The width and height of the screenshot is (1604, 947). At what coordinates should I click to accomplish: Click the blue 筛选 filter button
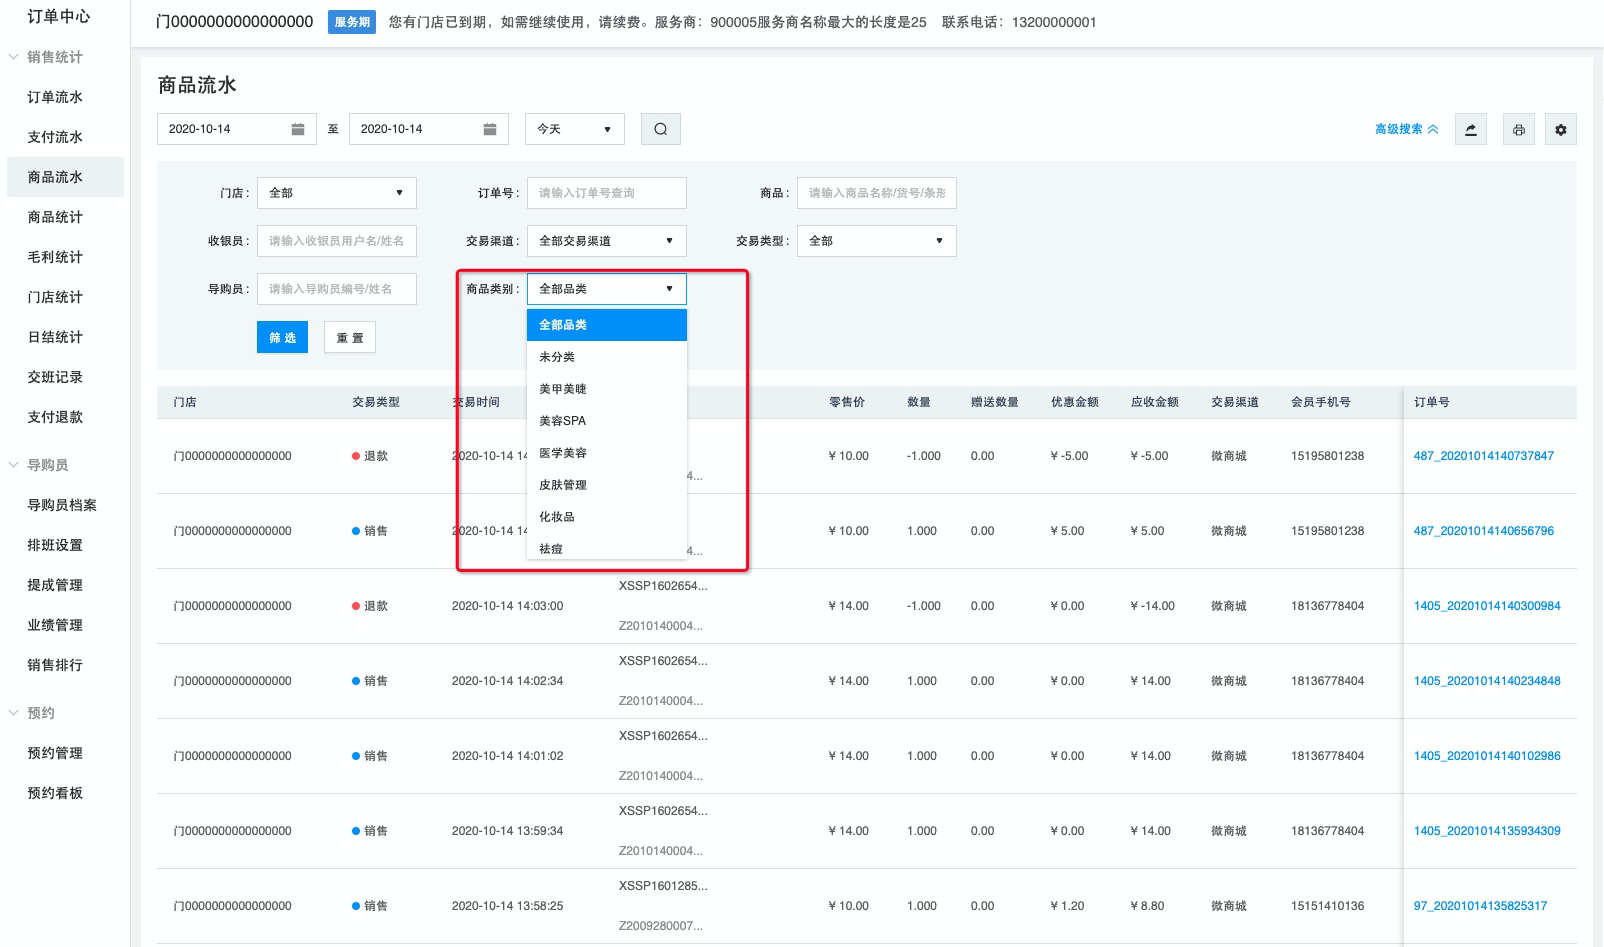(282, 338)
